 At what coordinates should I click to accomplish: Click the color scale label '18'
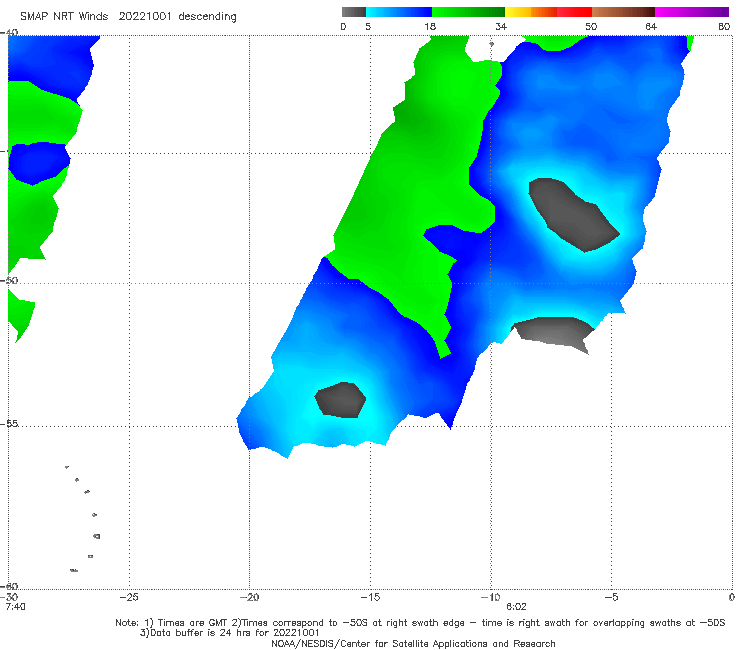(430, 26)
